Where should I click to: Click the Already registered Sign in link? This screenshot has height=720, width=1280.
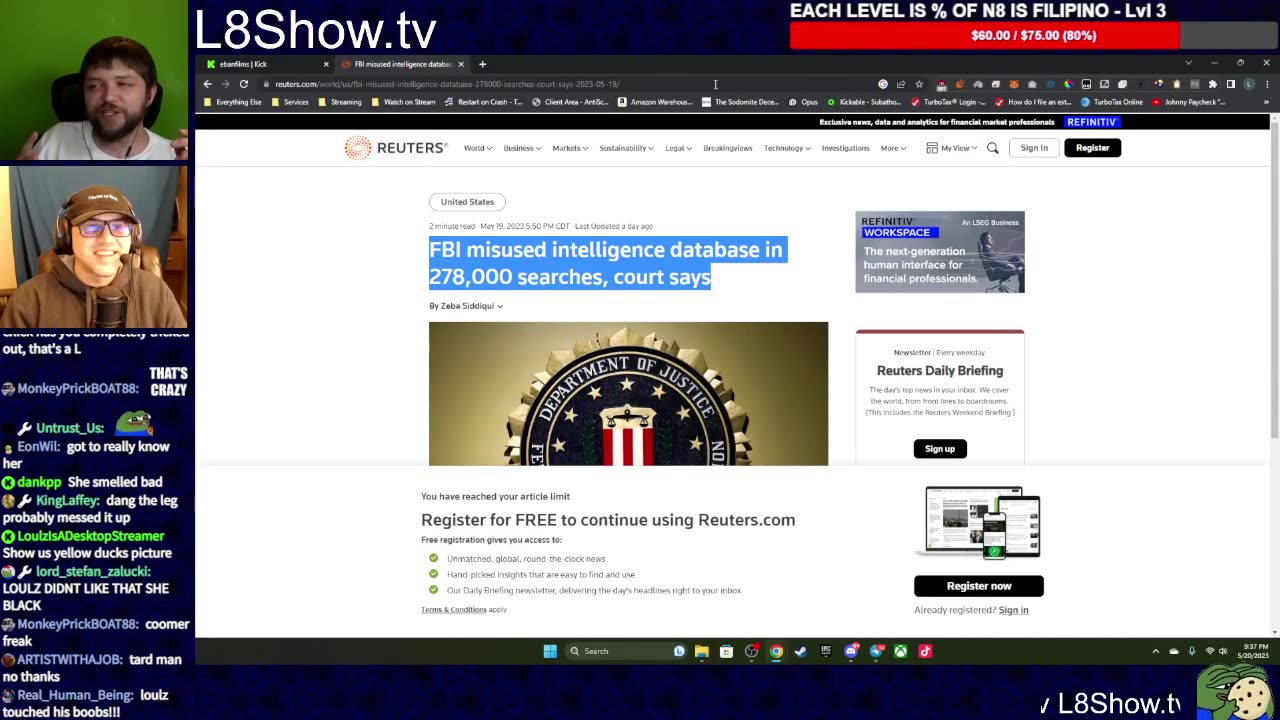coord(1013,610)
